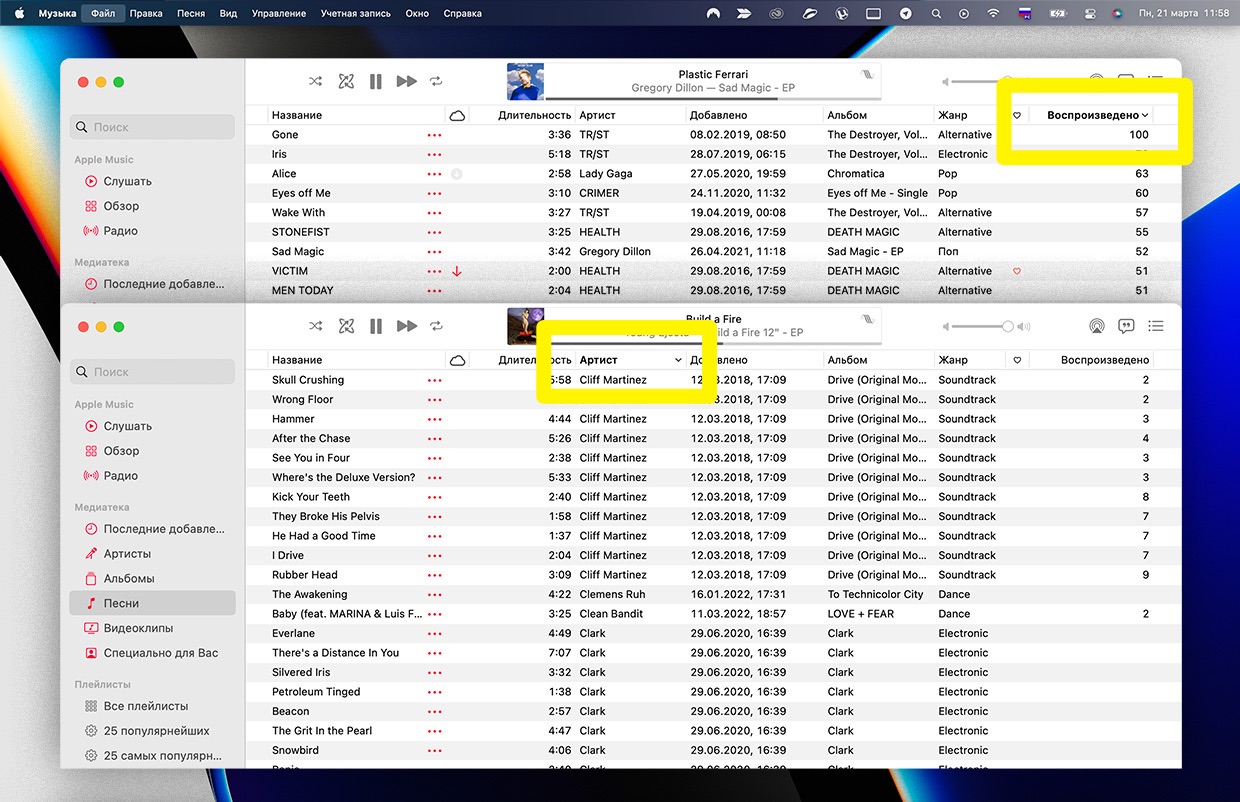This screenshot has width=1240, height=802.
Task: Sort by Жанр column in upper window
Action: tap(953, 116)
